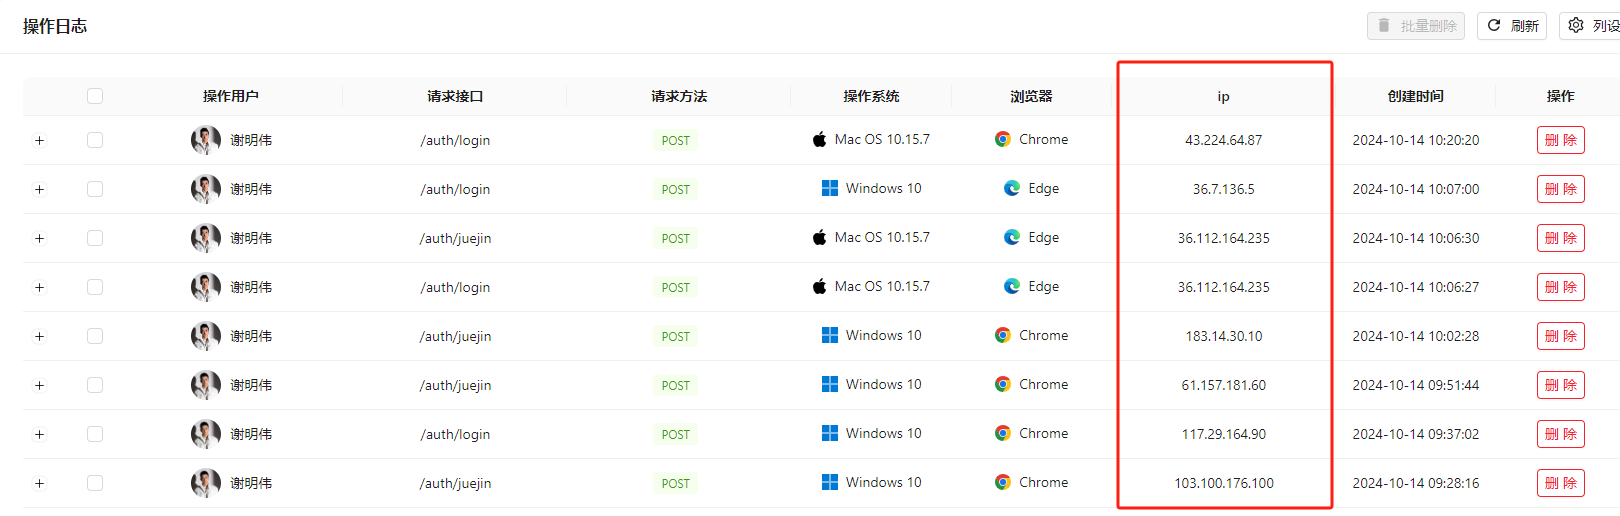Click 删除 on the 09:28:16 row
The image size is (1620, 516).
(1561, 483)
